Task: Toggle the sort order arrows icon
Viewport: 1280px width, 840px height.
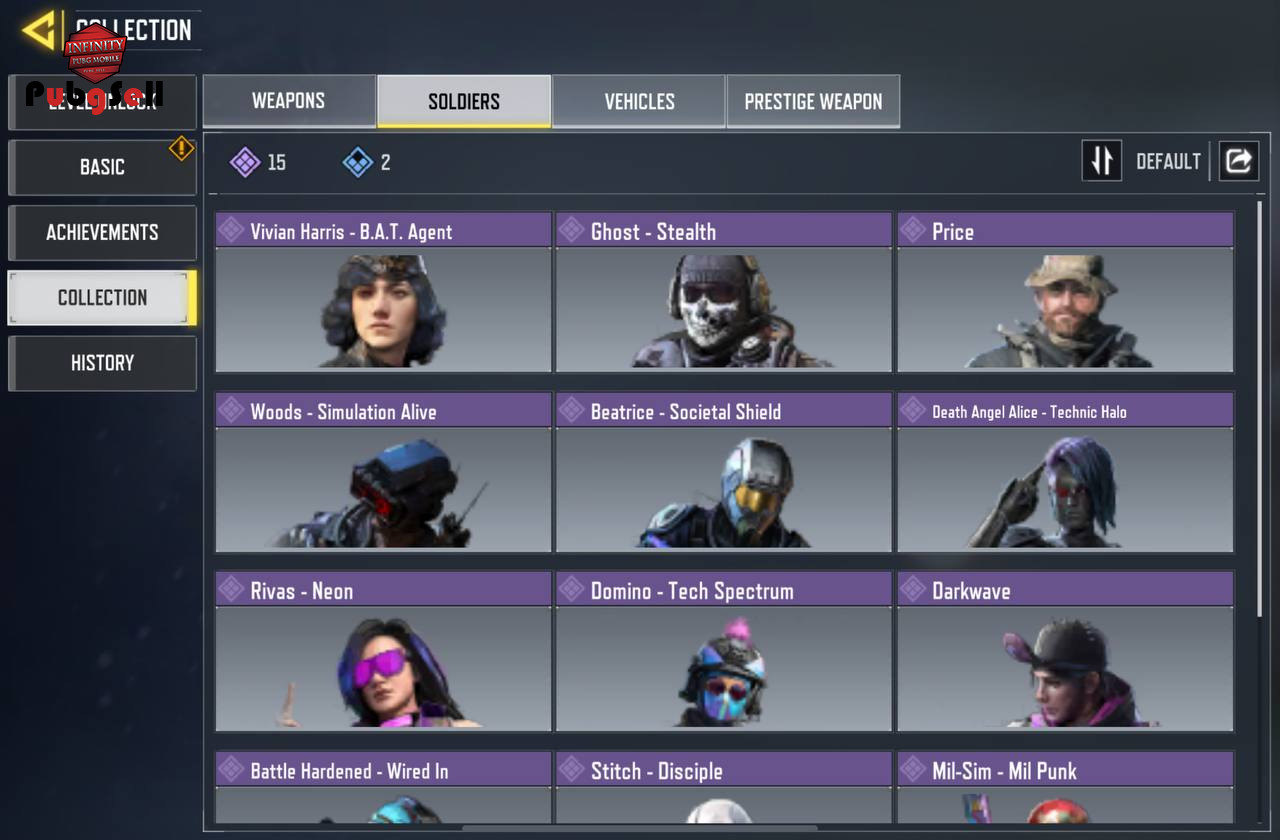Action: [x=1102, y=161]
